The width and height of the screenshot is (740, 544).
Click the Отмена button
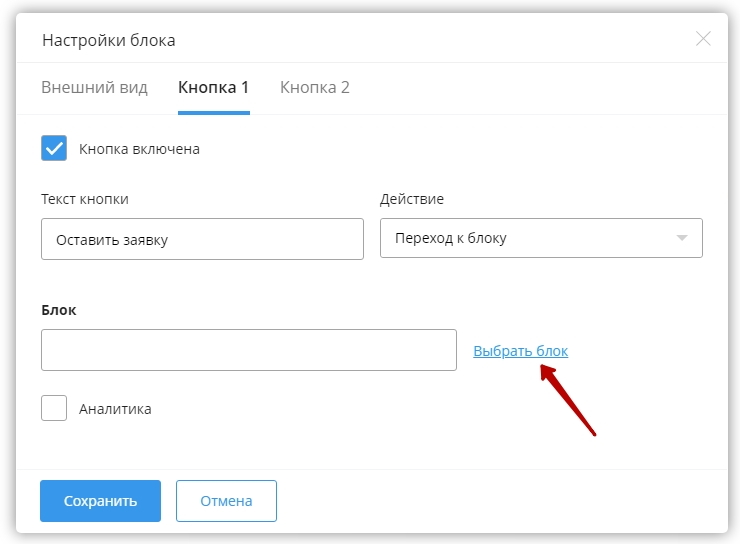226,501
